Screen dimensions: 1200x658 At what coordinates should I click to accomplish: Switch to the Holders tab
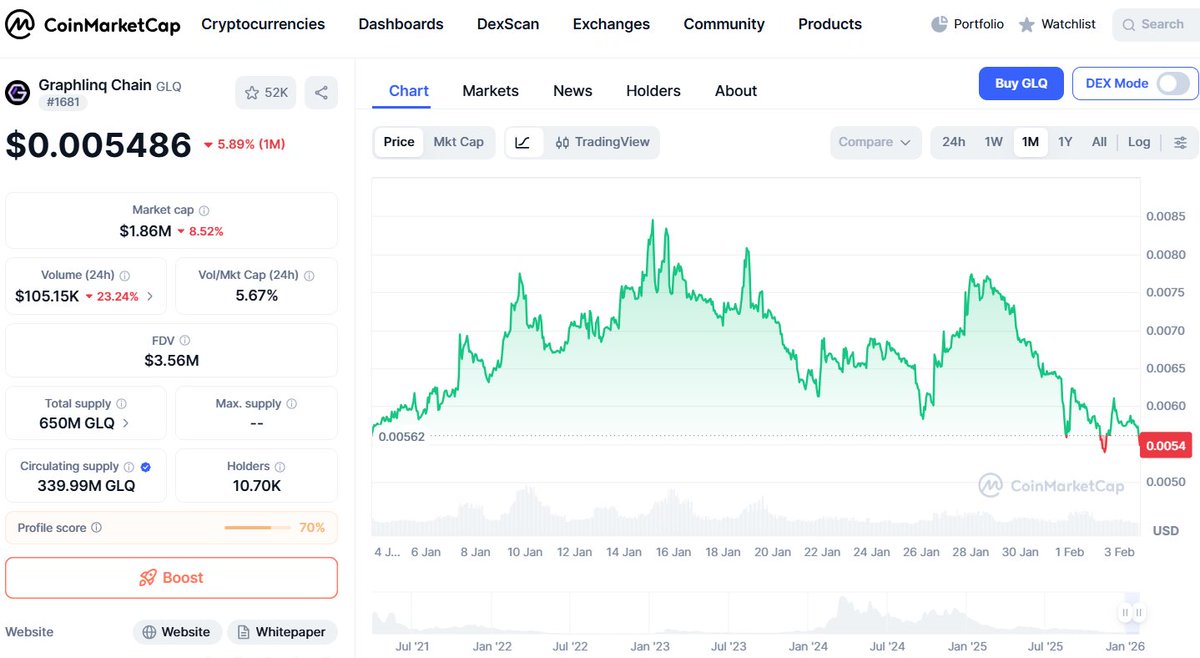tap(653, 91)
